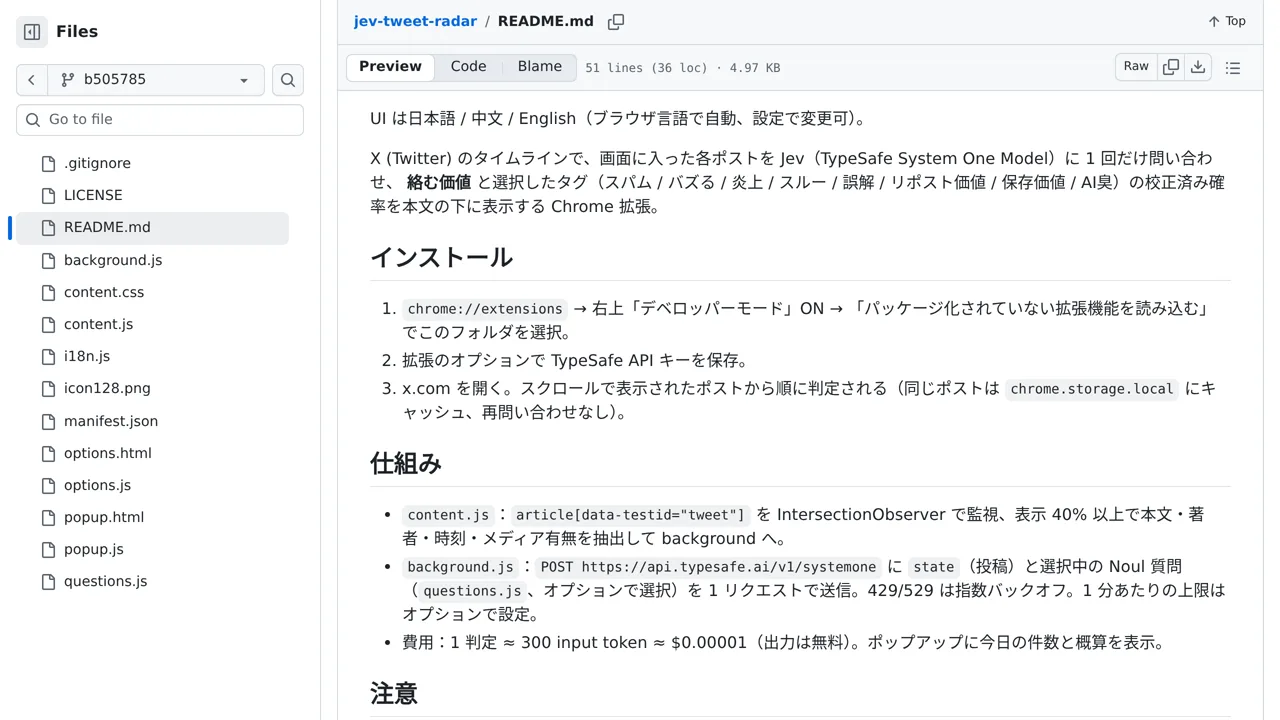Copy the README.md path icon
The width and height of the screenshot is (1280, 720).
point(616,21)
